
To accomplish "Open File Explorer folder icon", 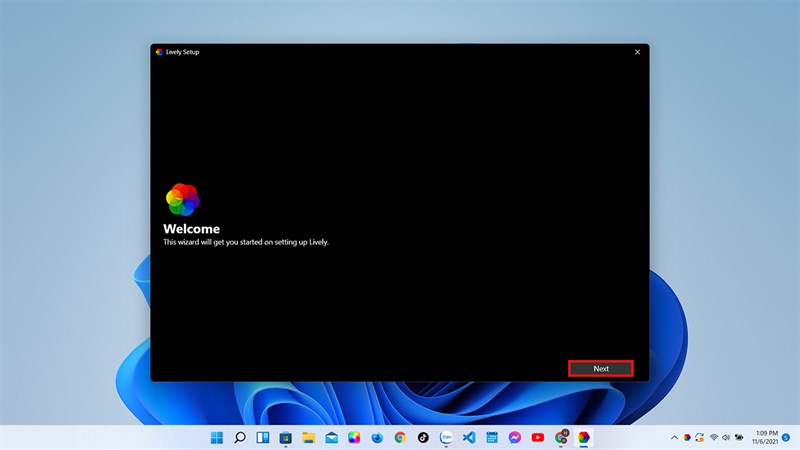I will point(309,437).
